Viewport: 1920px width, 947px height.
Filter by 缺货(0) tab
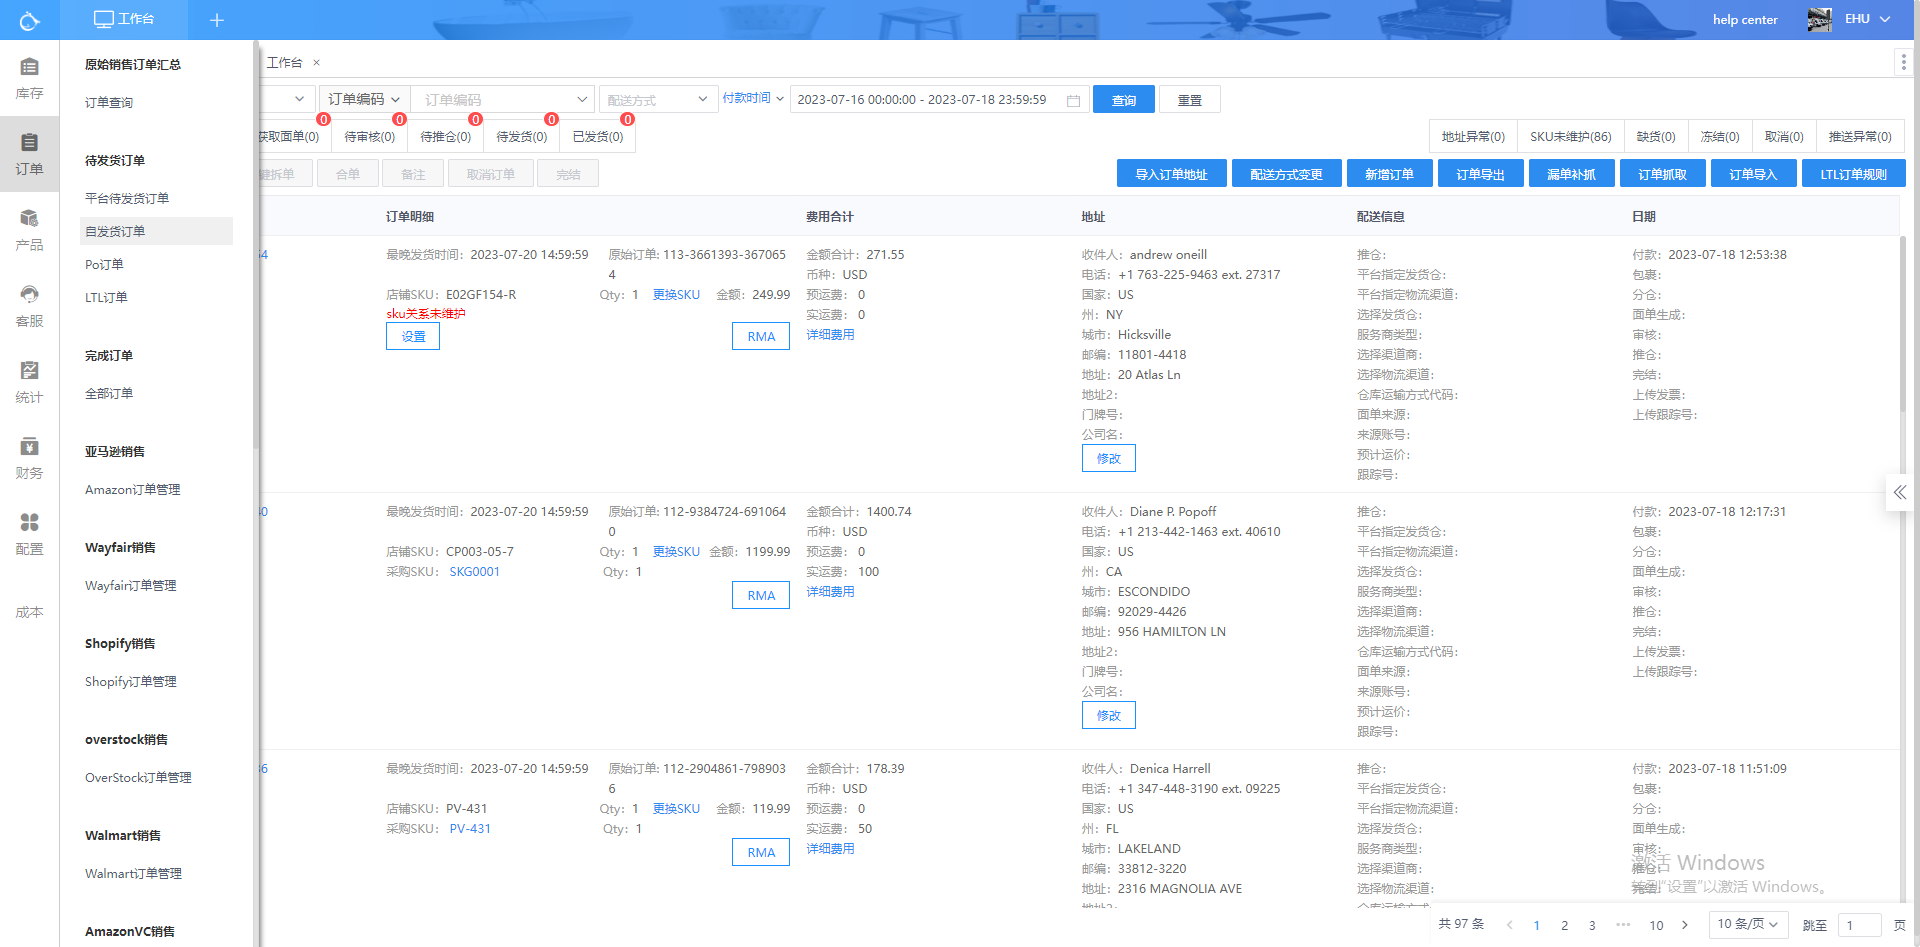tap(1656, 137)
